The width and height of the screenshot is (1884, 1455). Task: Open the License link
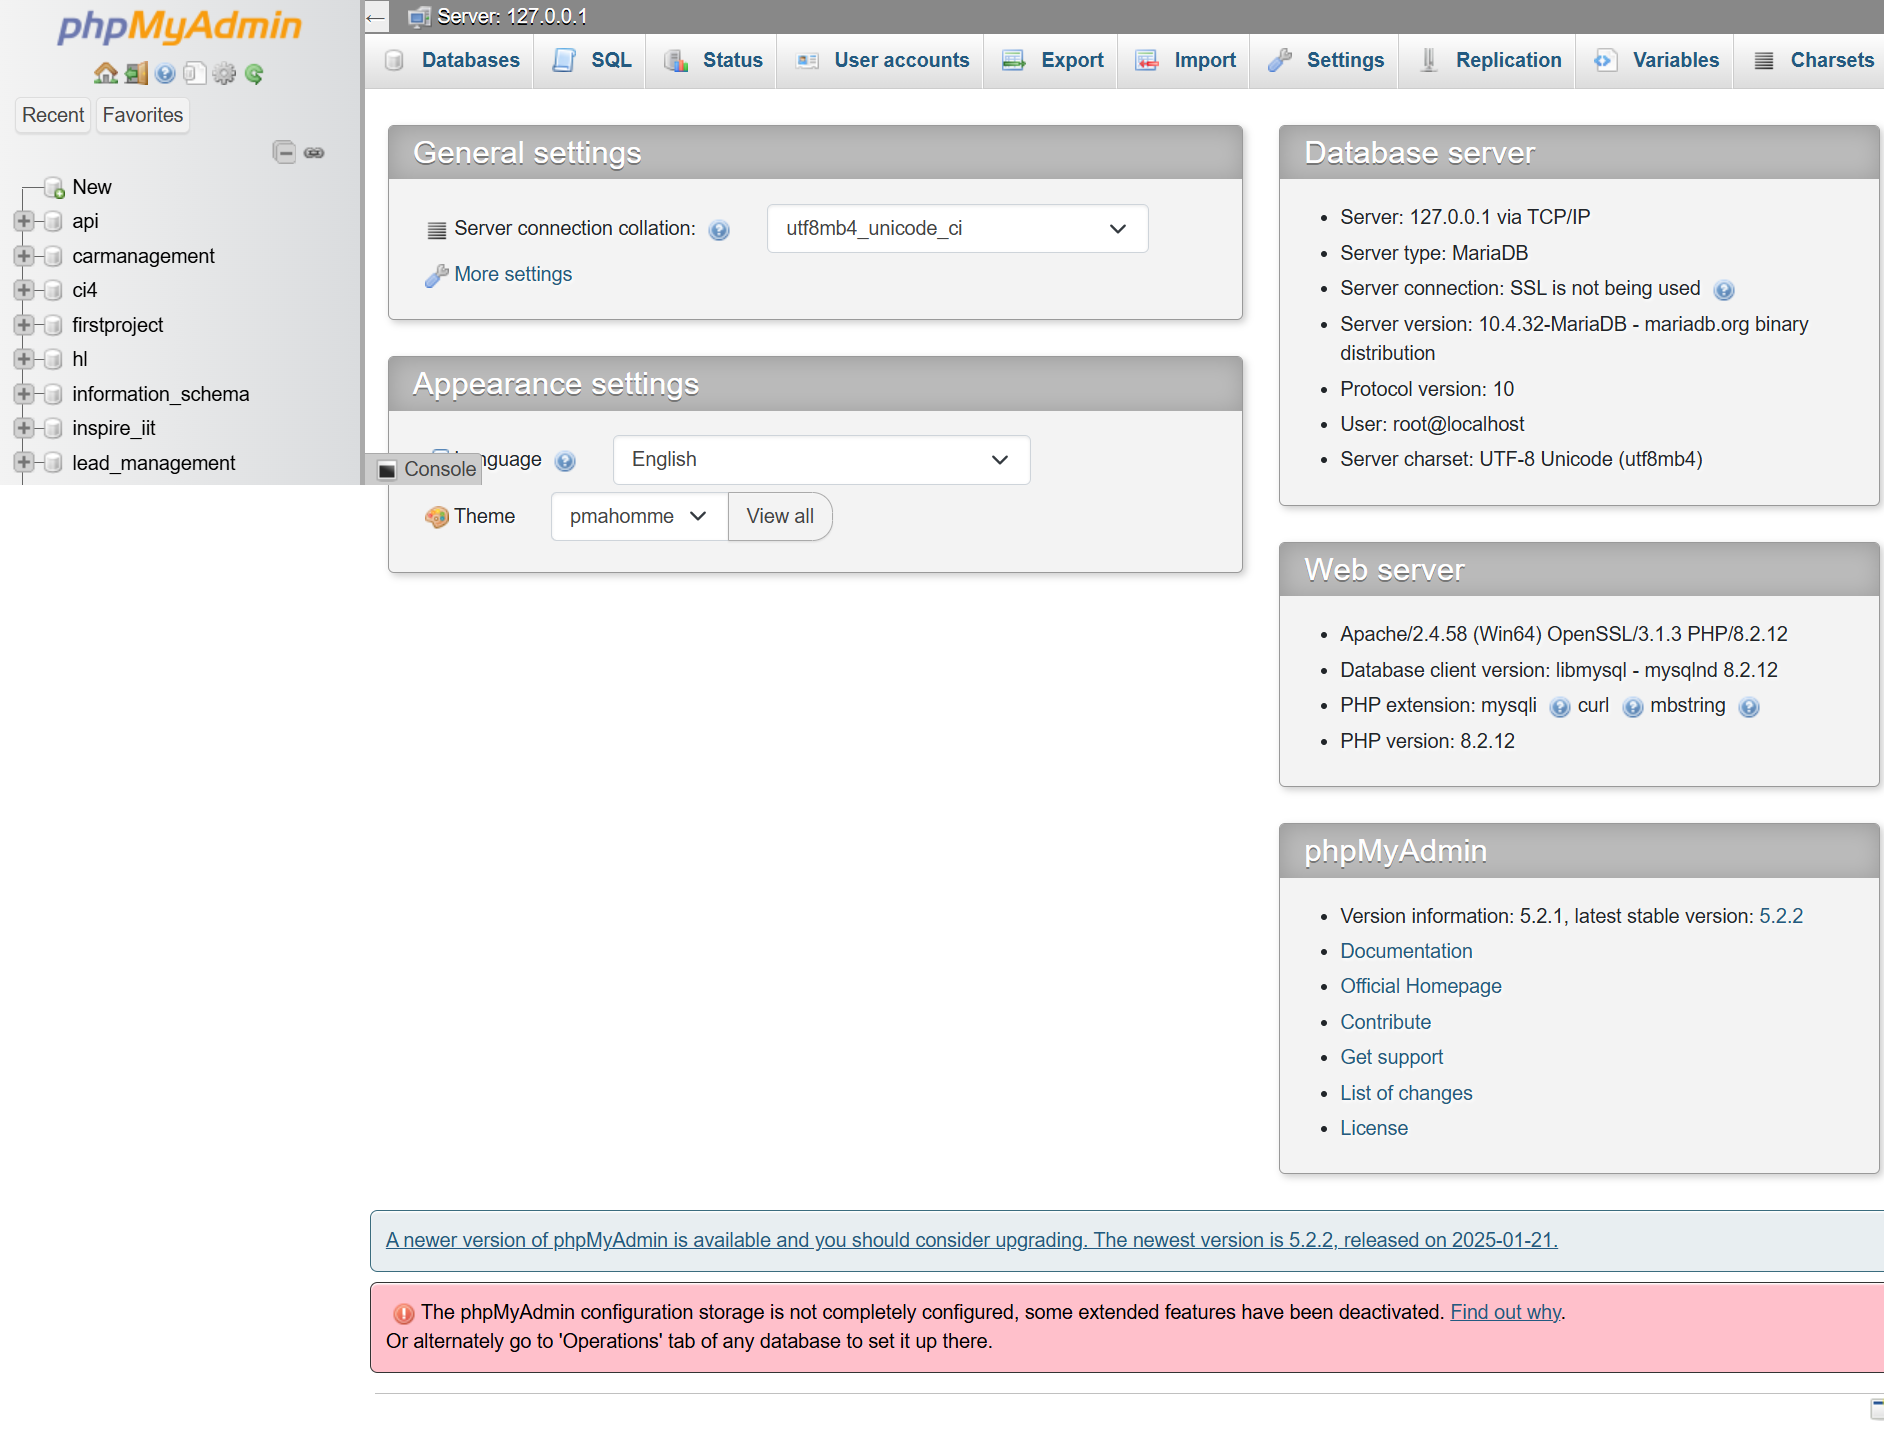pyautogui.click(x=1374, y=1128)
